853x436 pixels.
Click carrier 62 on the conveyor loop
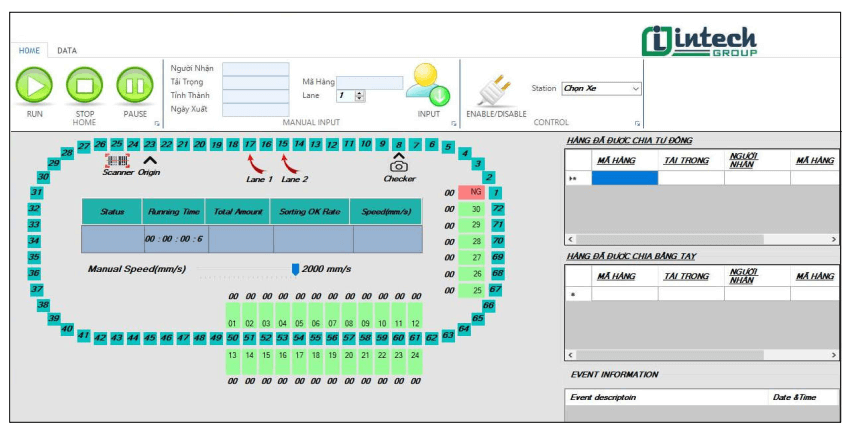(431, 338)
